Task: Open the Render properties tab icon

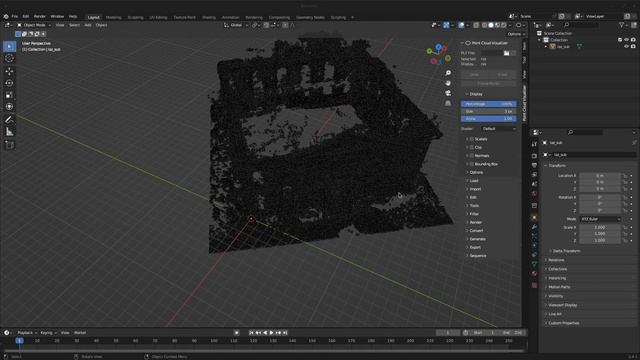Action: click(534, 156)
